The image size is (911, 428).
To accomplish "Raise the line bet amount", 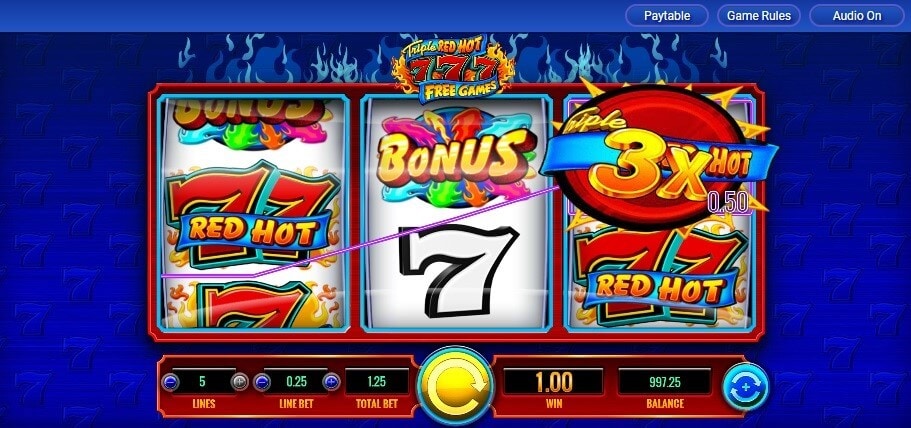I will click(331, 382).
